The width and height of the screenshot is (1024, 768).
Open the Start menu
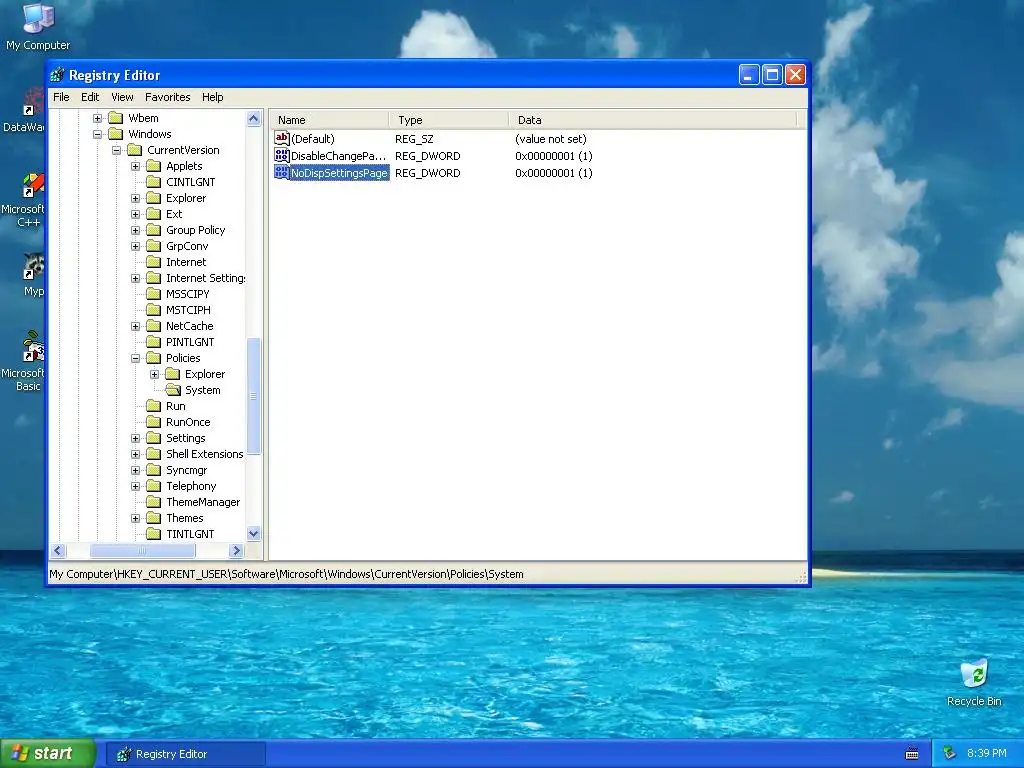tap(48, 754)
